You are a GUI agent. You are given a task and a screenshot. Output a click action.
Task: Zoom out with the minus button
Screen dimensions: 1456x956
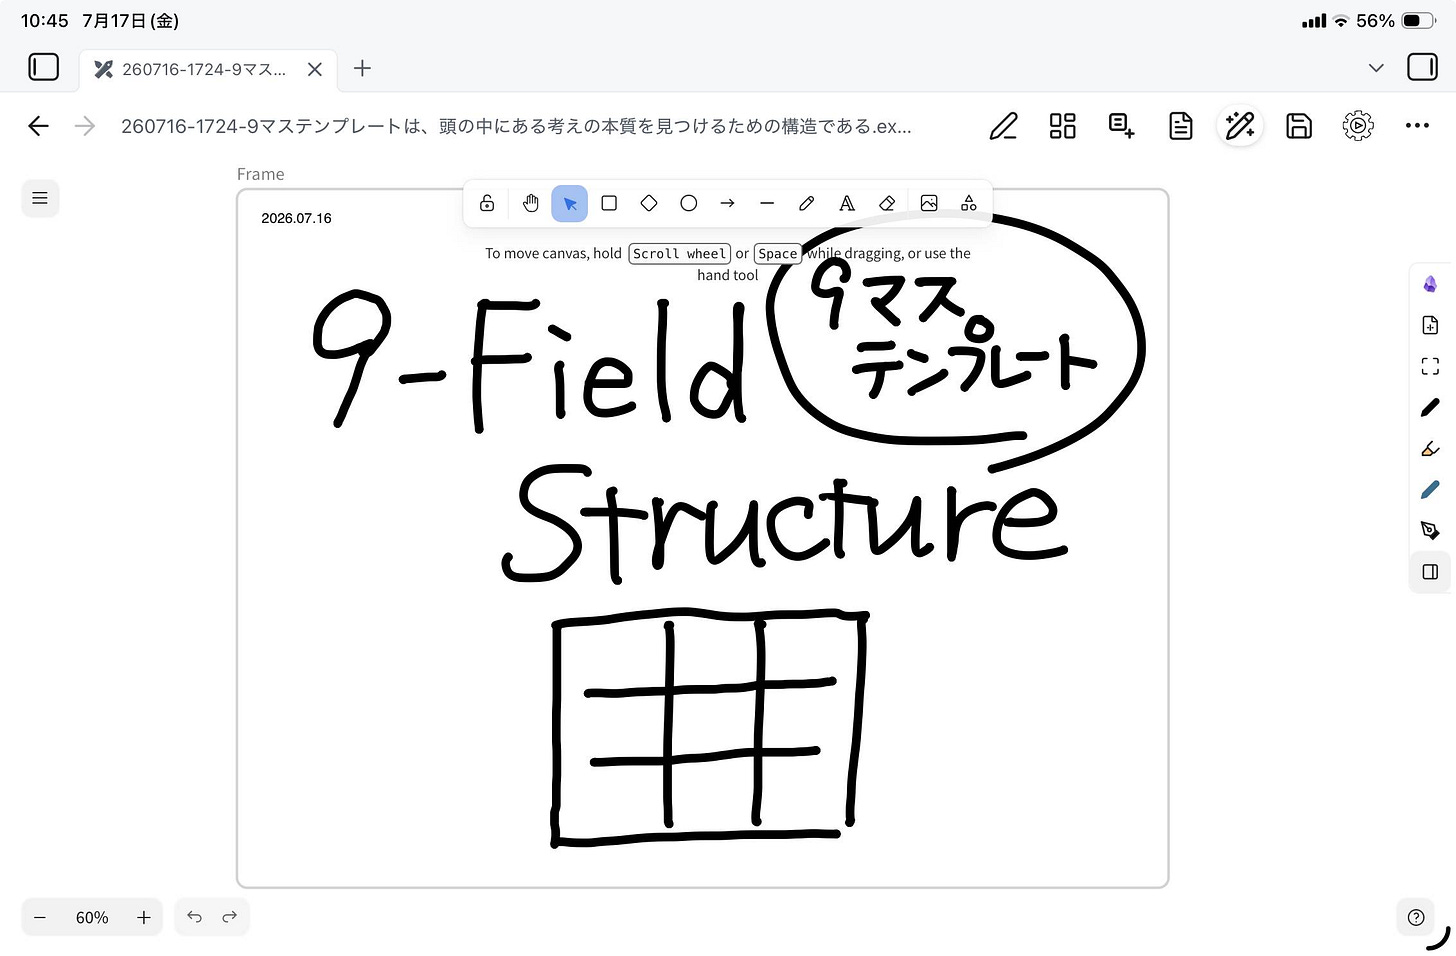click(x=40, y=917)
